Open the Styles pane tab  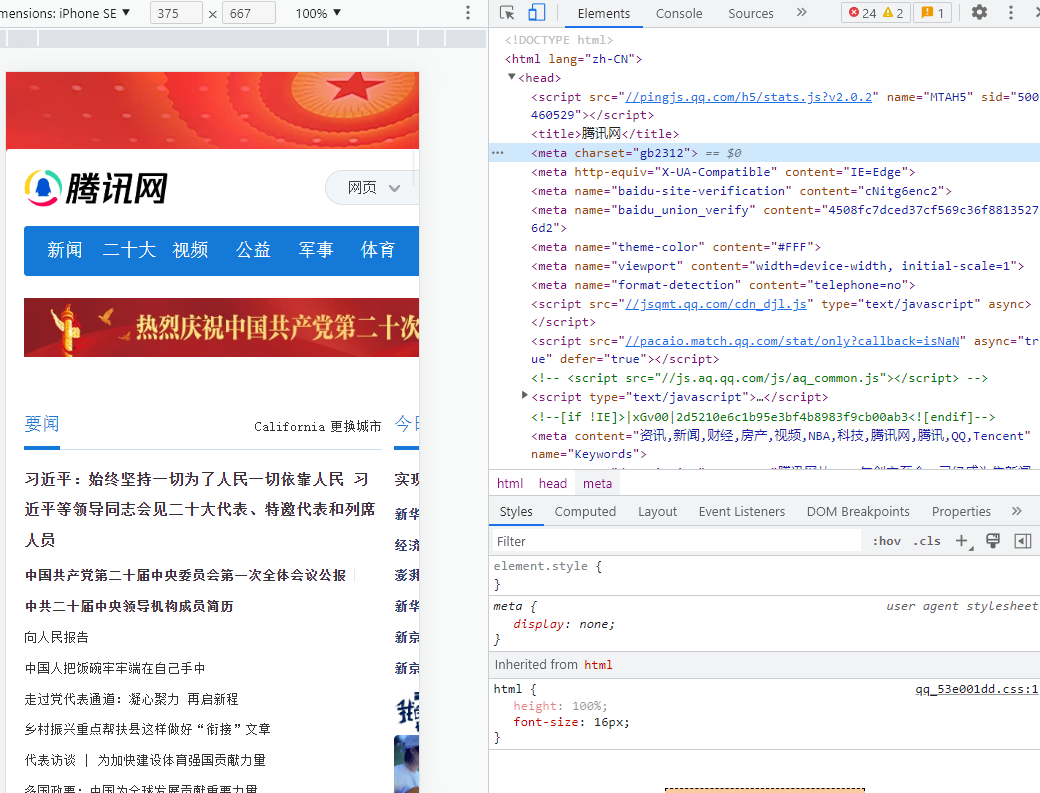point(516,511)
